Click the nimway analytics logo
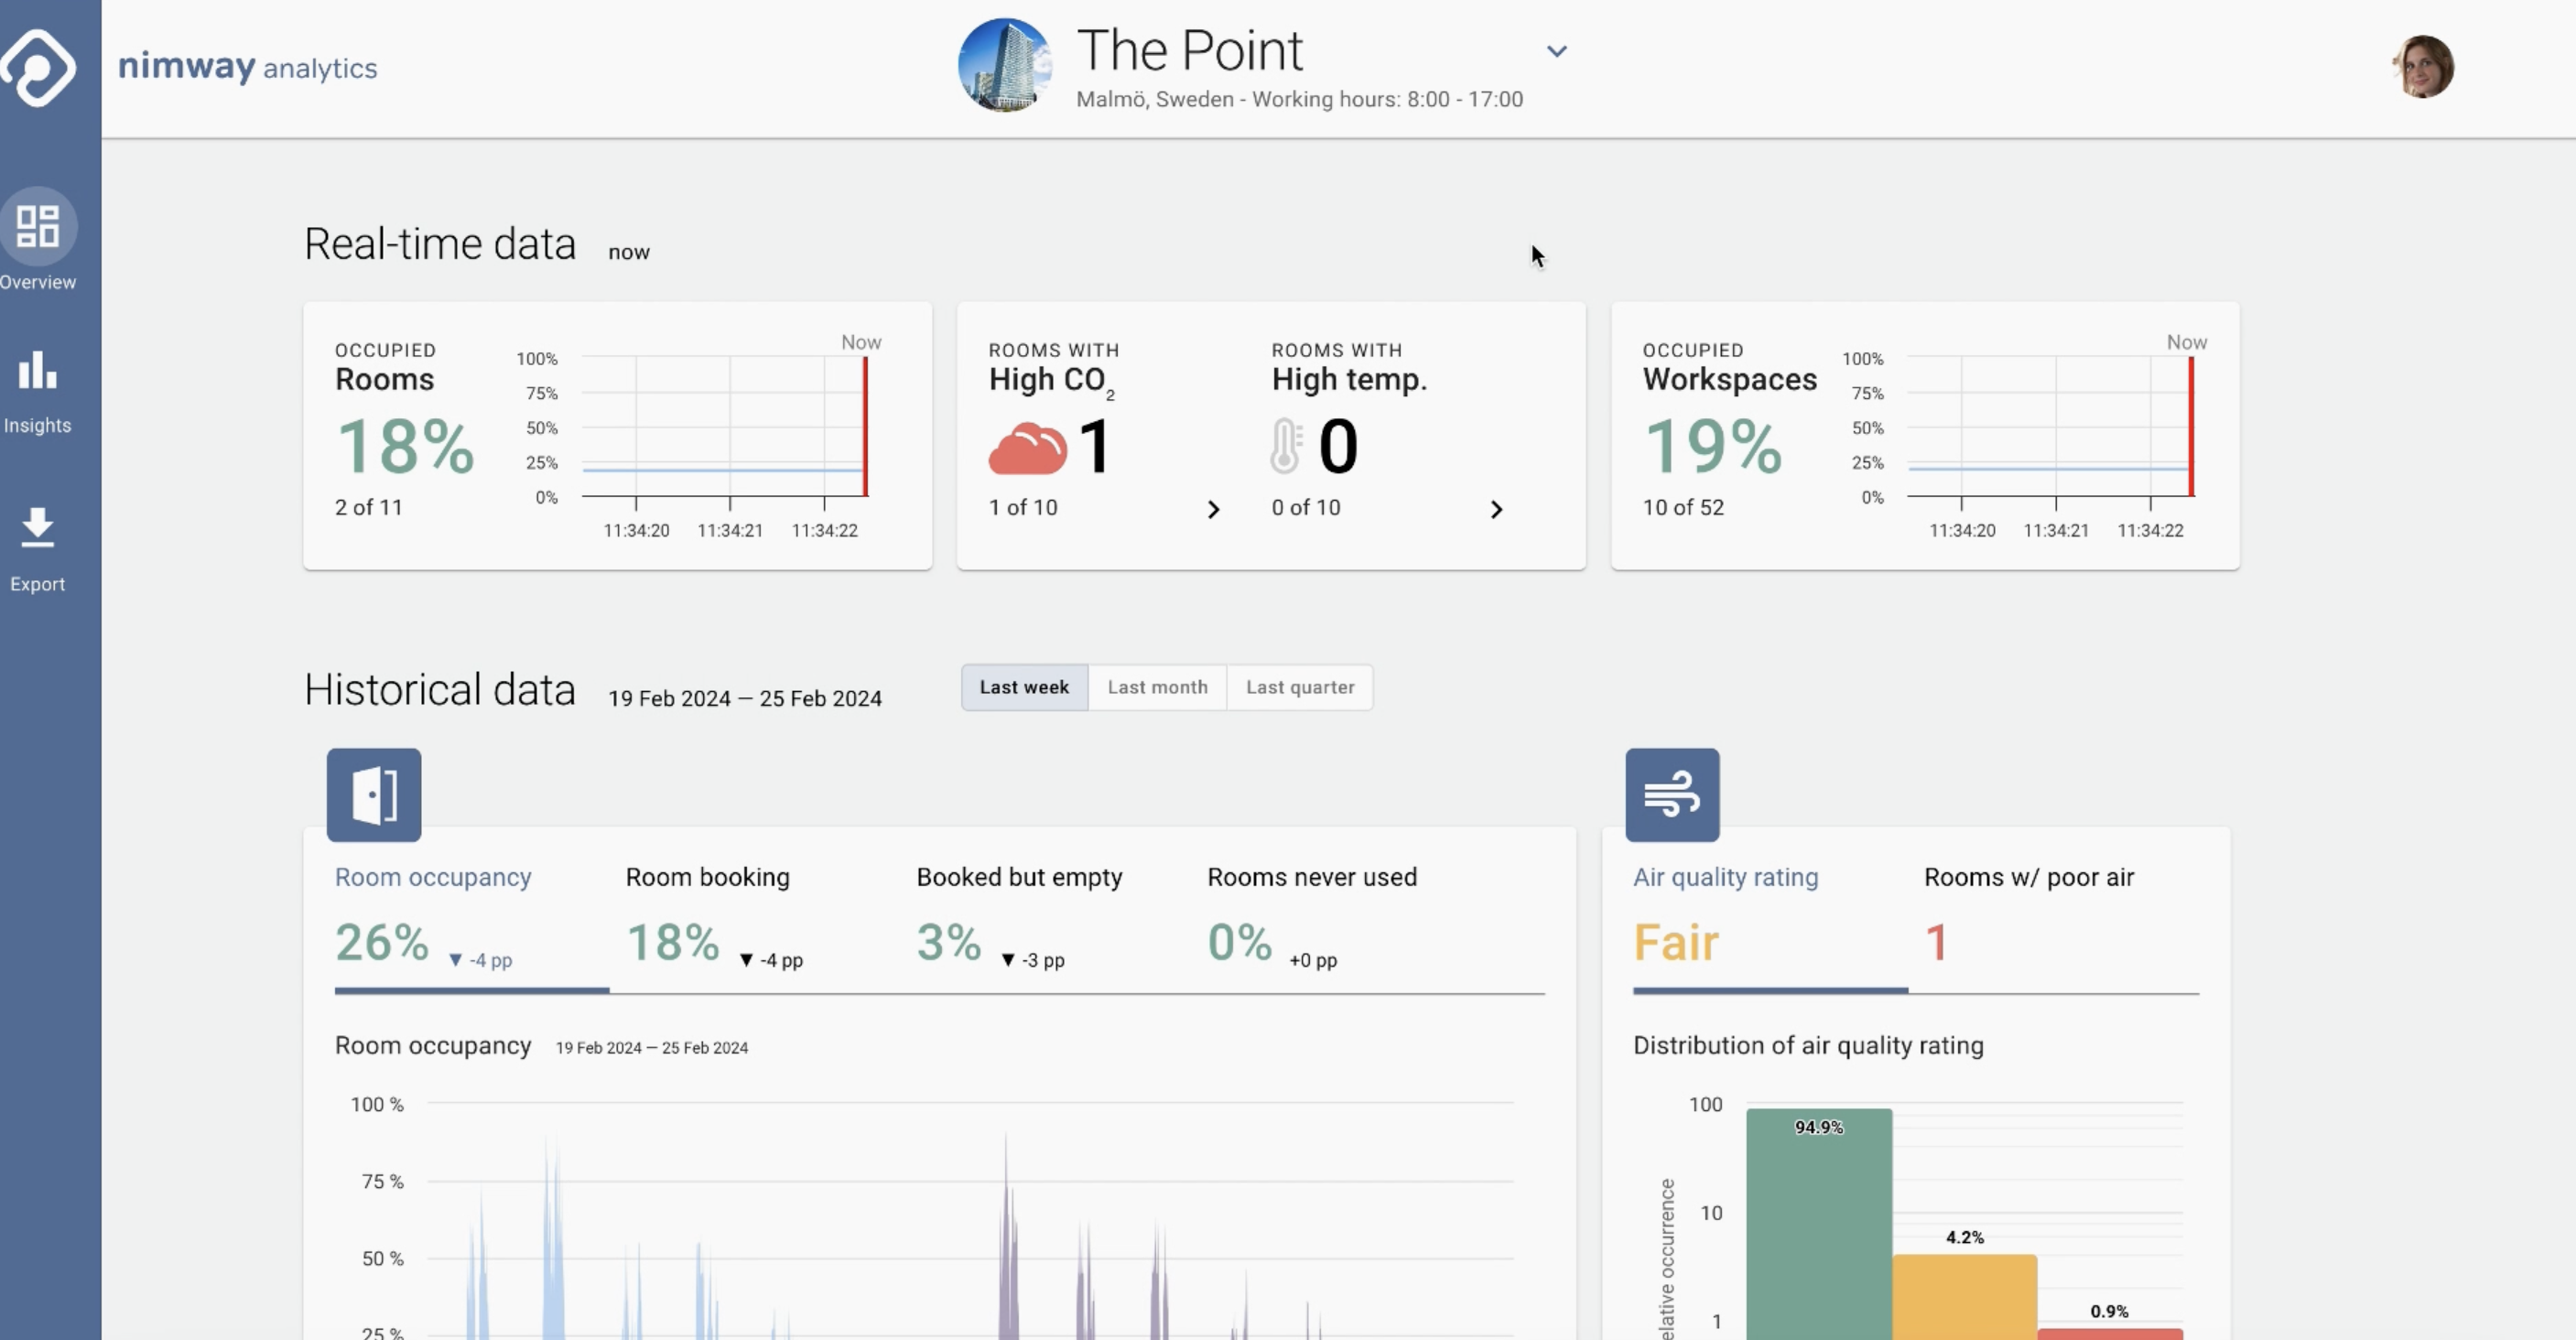 click(x=247, y=67)
